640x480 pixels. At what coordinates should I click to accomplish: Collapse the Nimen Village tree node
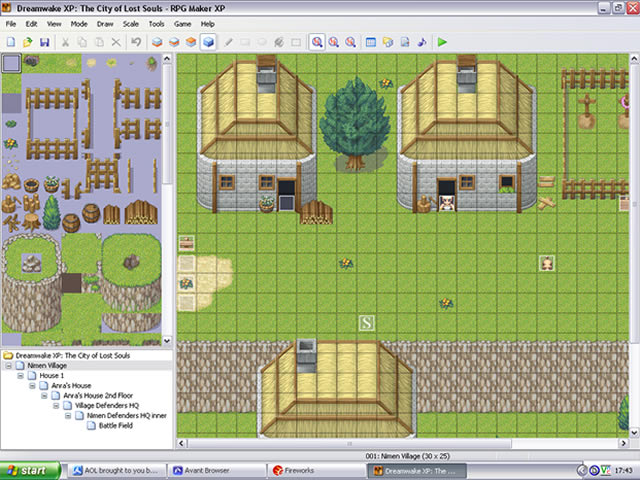click(9, 366)
